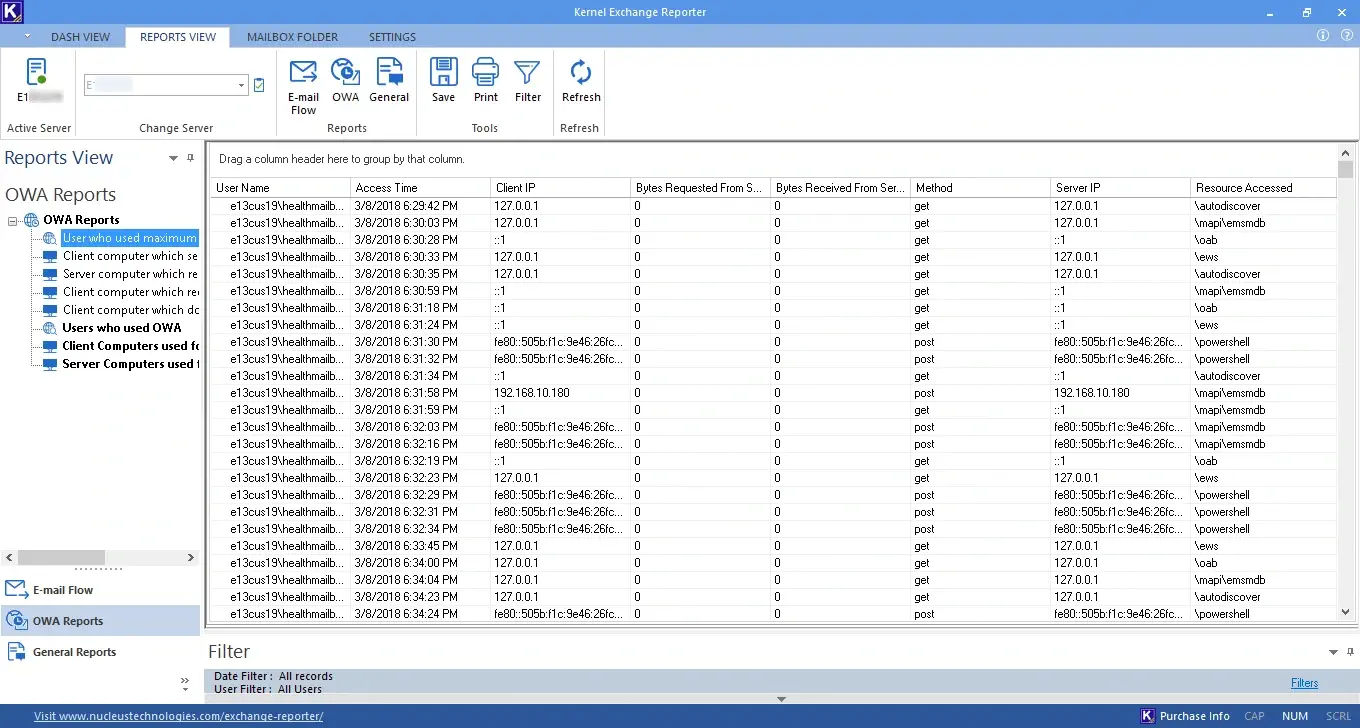Select 'Client Computers used f' report

point(130,346)
